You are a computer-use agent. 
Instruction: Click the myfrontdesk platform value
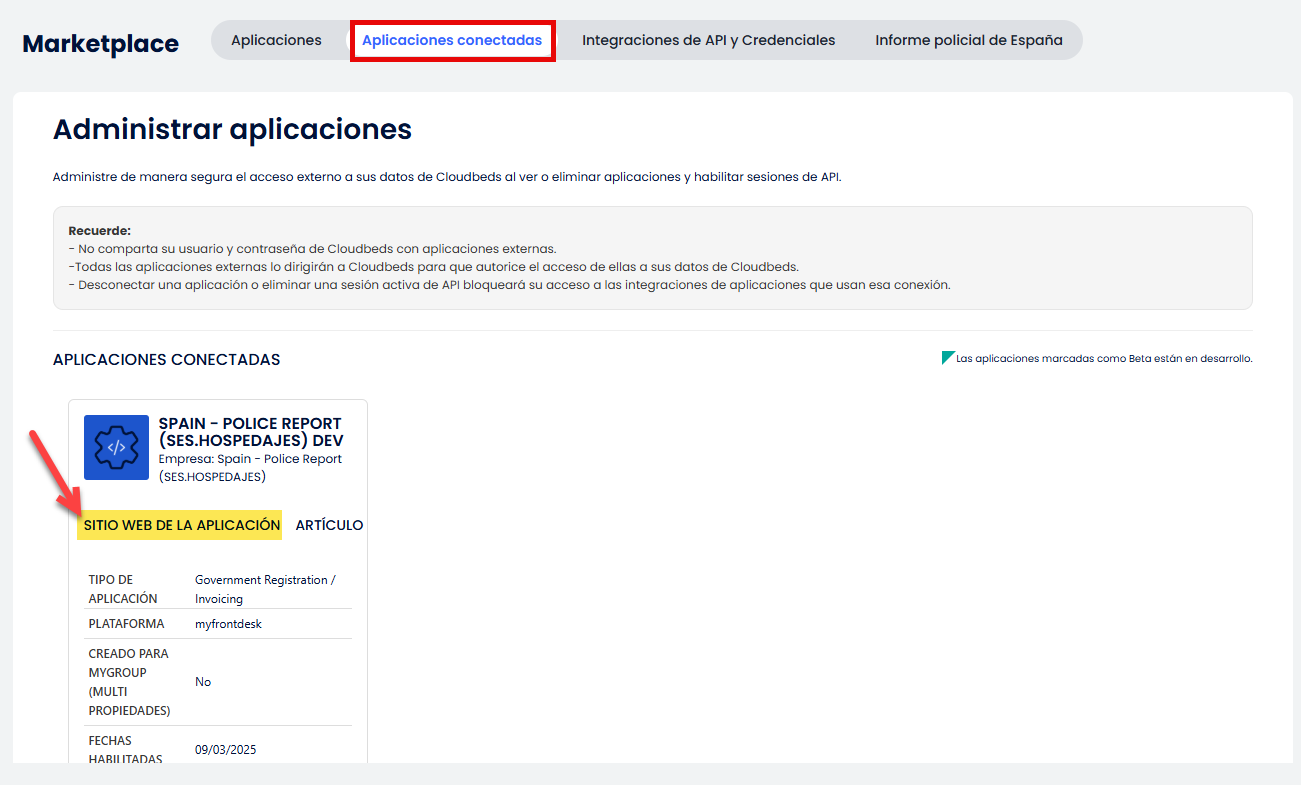coord(228,624)
